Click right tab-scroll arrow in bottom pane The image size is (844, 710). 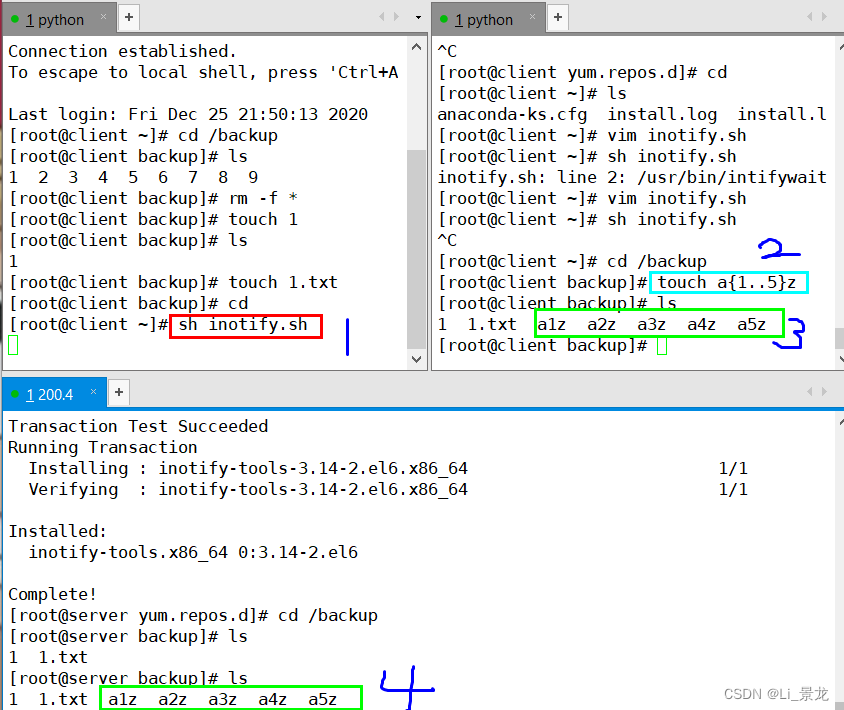(824, 392)
